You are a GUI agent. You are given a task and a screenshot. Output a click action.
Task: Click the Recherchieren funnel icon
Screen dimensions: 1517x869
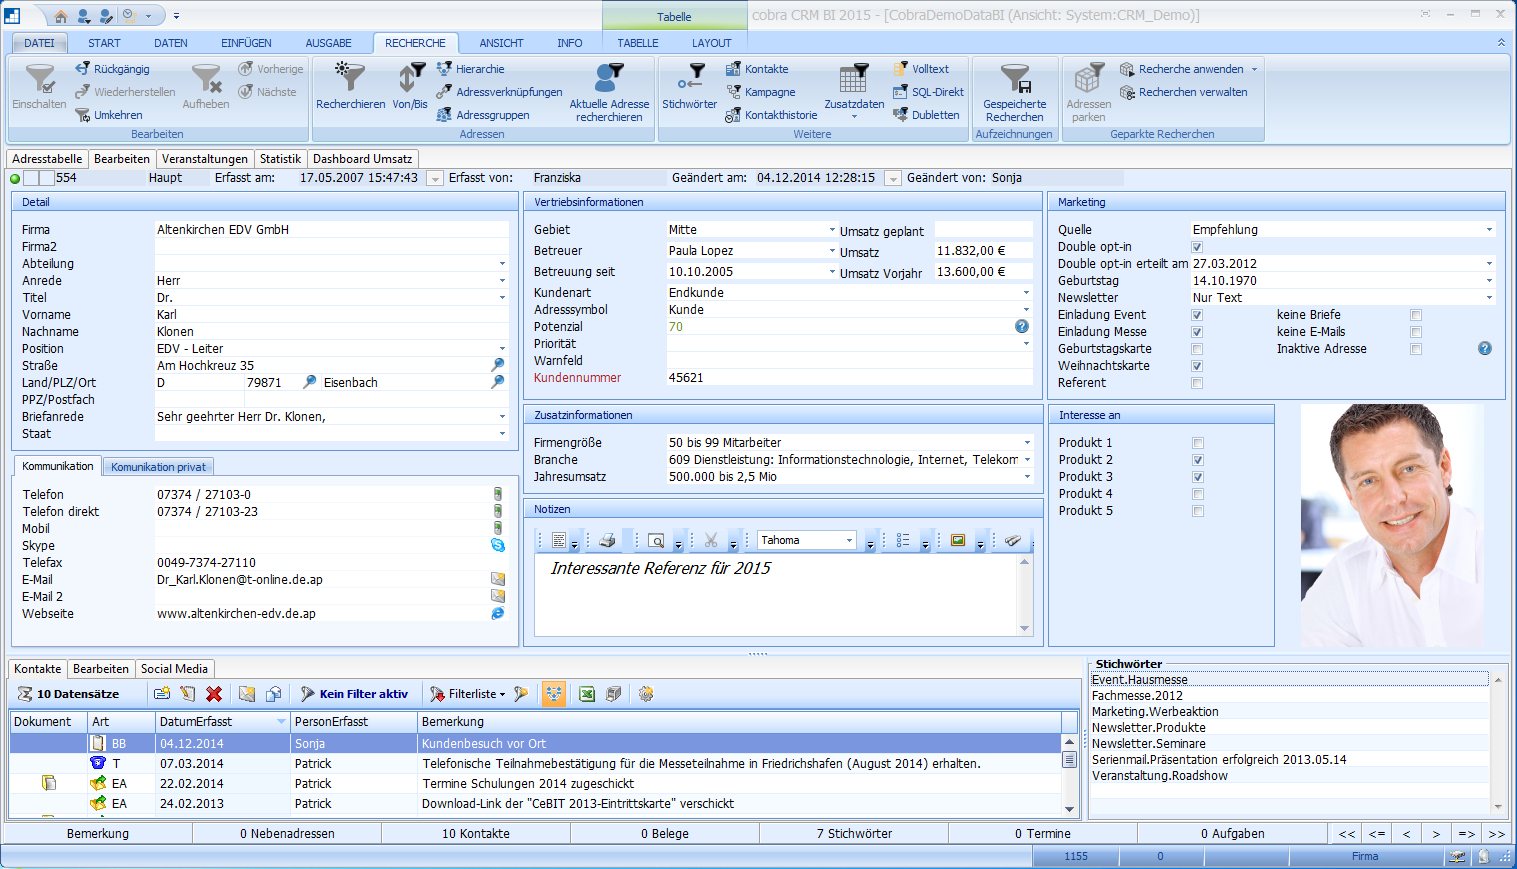pyautogui.click(x=350, y=80)
